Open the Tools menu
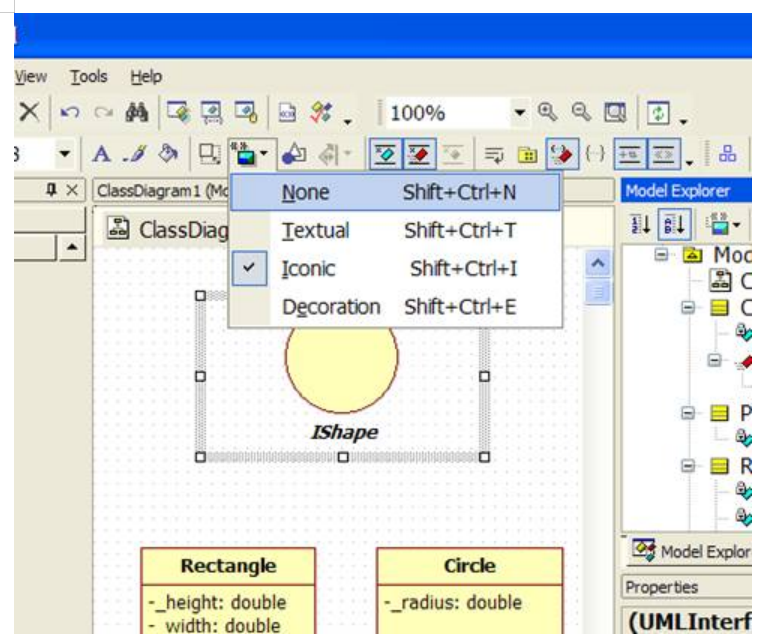 (x=89, y=77)
